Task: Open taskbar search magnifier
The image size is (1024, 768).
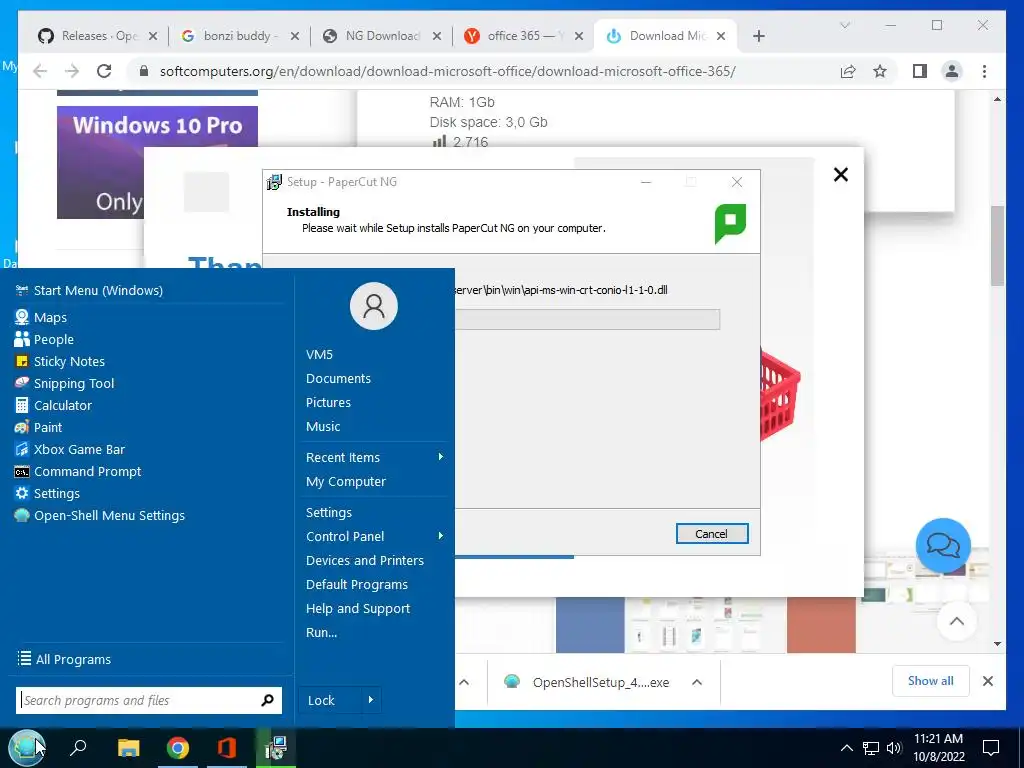Action: click(x=78, y=747)
